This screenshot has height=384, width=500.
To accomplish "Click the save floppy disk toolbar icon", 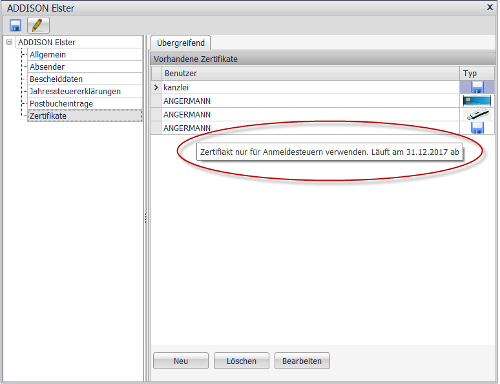I will pos(15,26).
